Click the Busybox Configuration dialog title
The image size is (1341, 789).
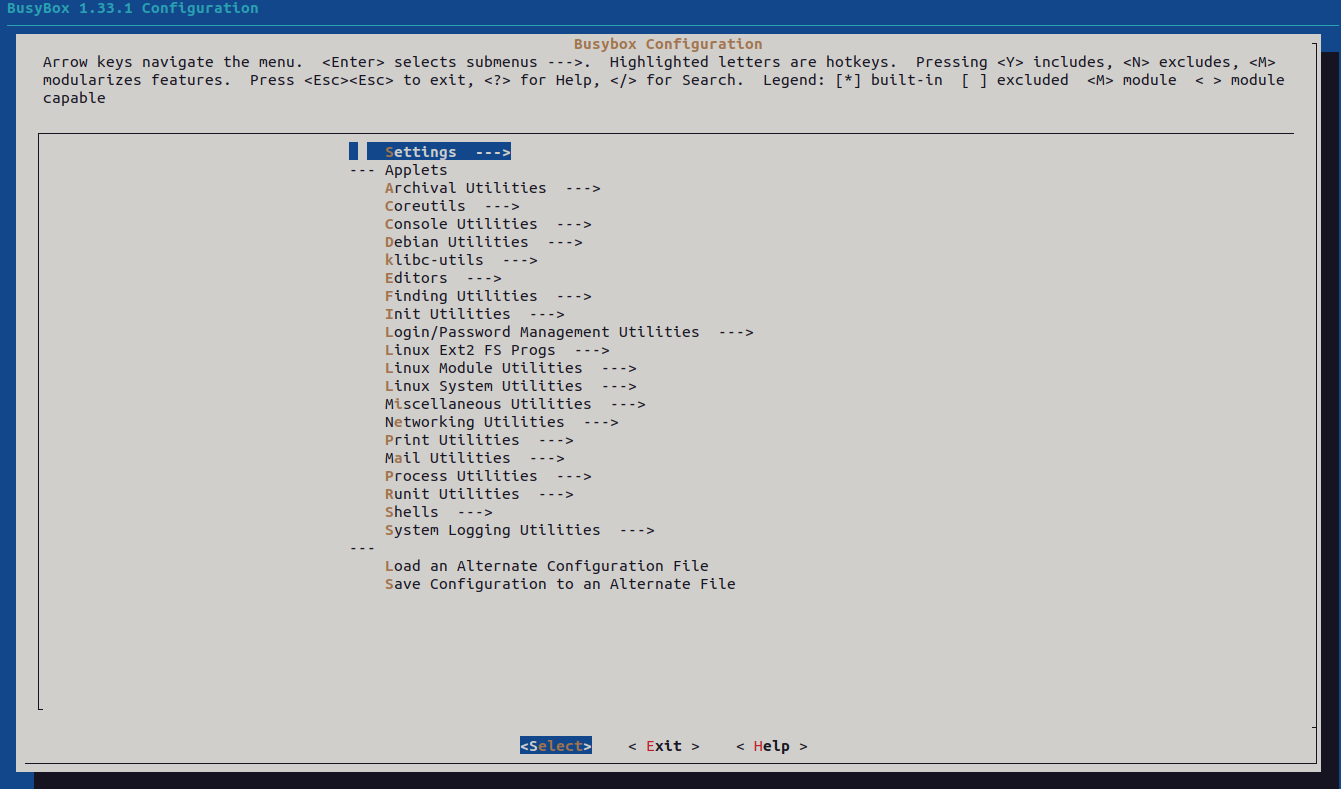tap(668, 44)
